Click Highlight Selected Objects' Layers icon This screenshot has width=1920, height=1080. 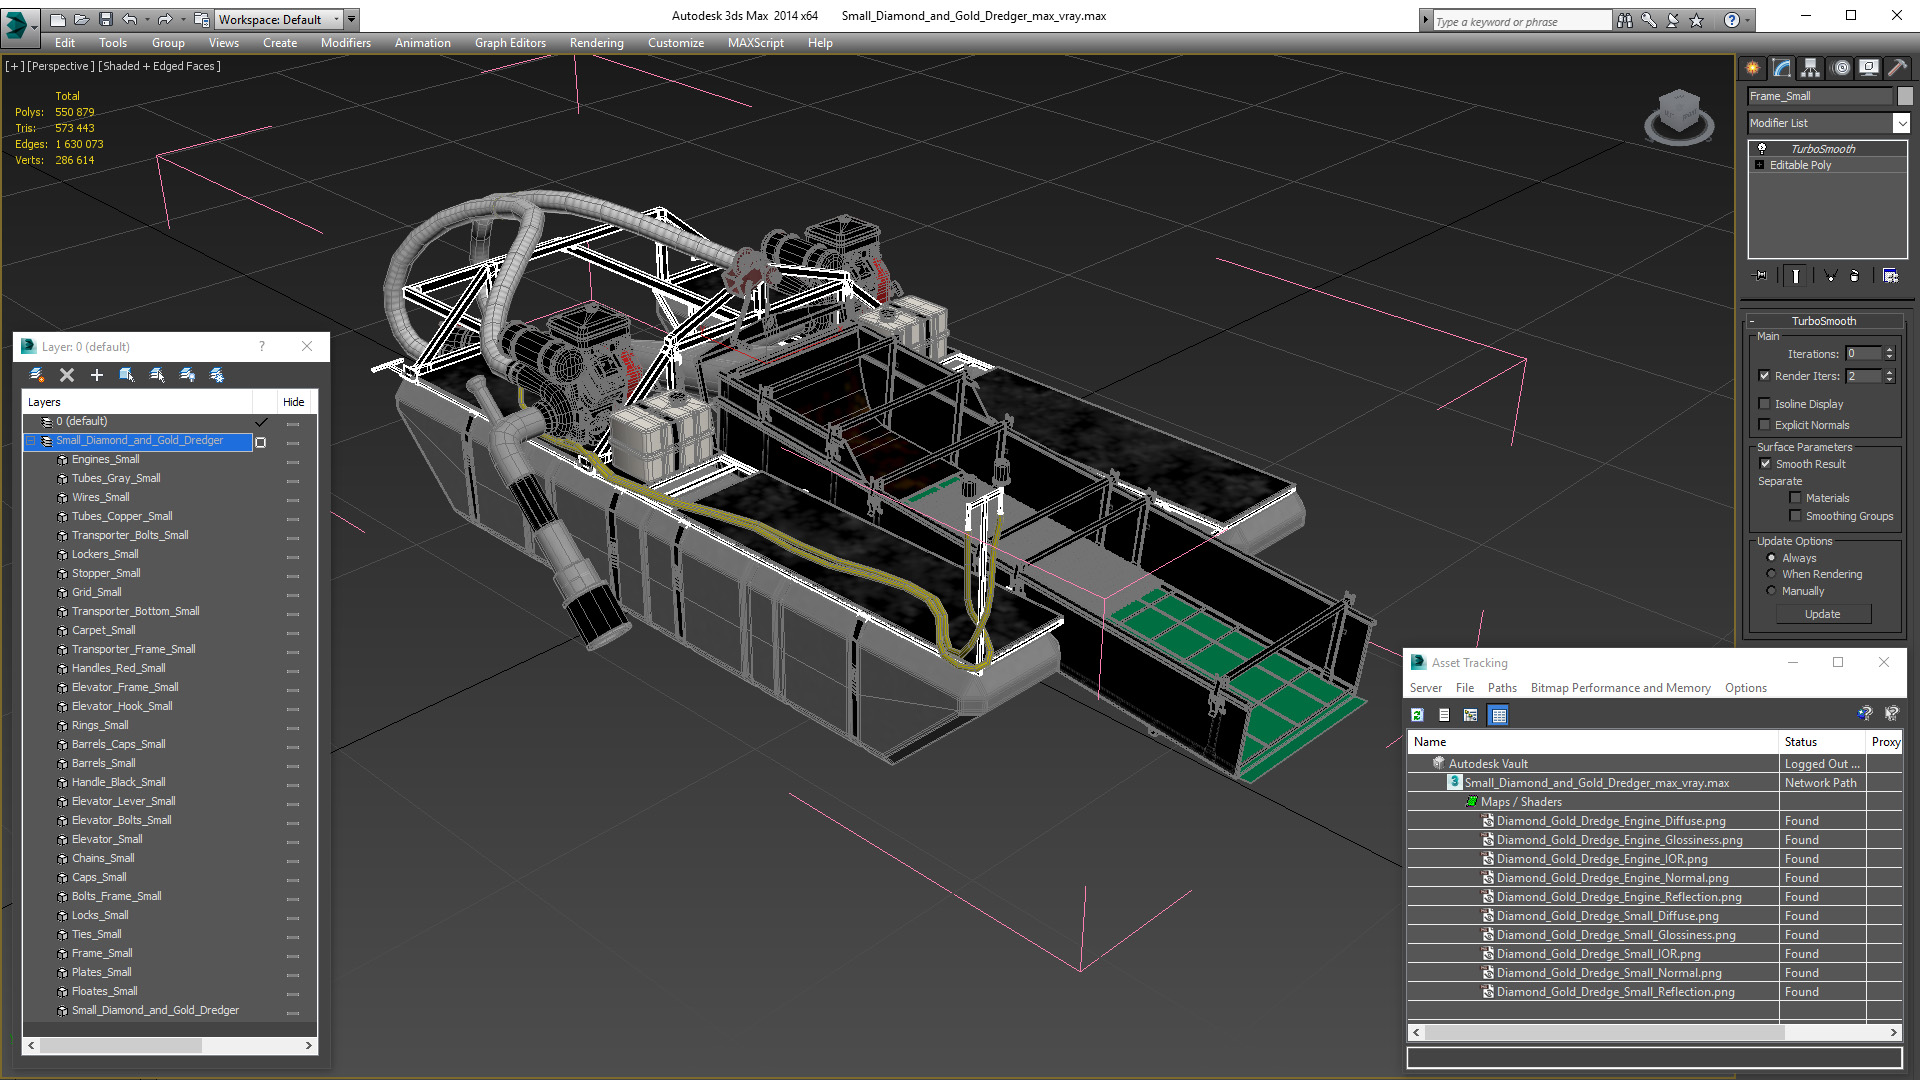[x=157, y=375]
